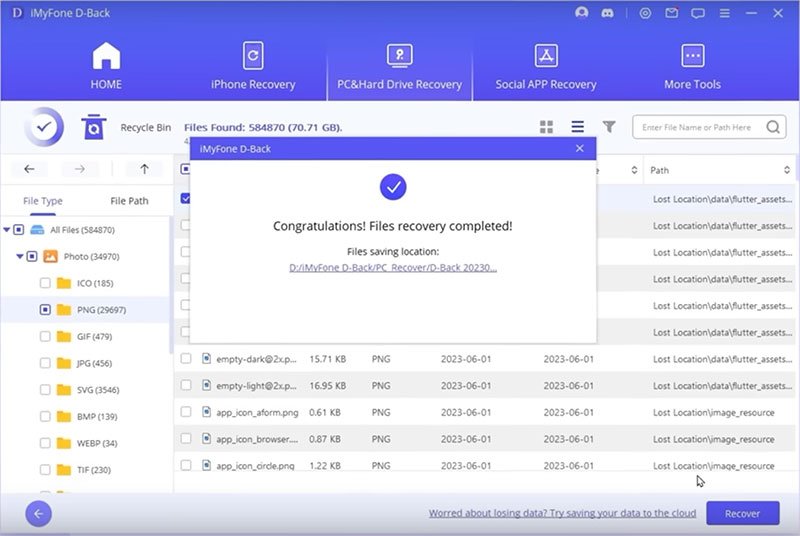Viewport: 800px width, 536px height.
Task: Switch to list view
Action: click(x=578, y=126)
